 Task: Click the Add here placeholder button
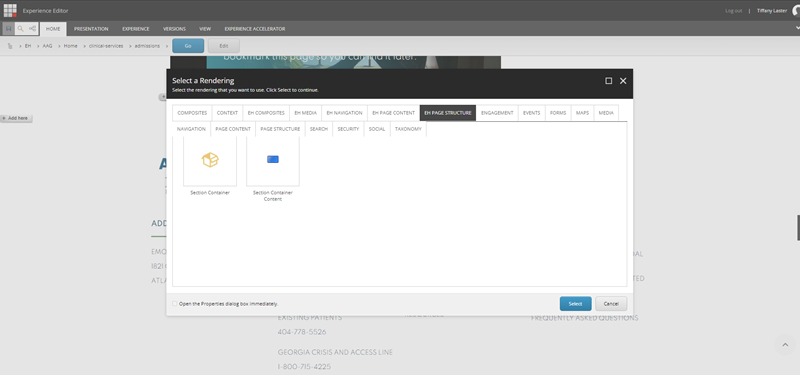[16, 118]
